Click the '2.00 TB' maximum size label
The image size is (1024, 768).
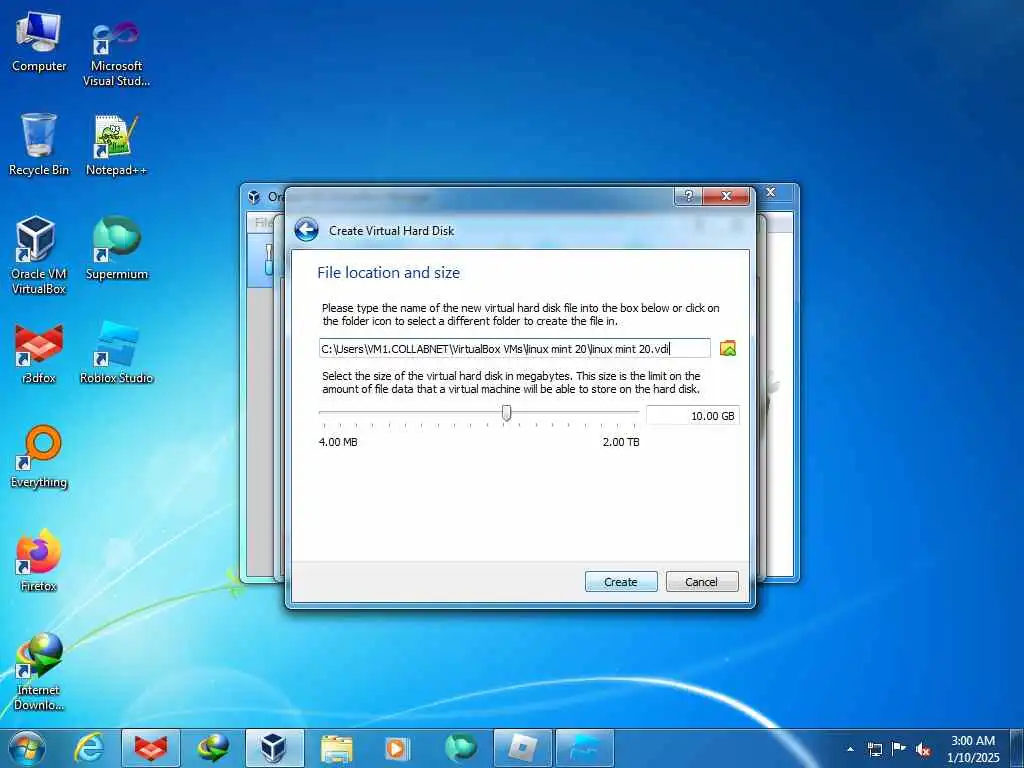coord(621,442)
